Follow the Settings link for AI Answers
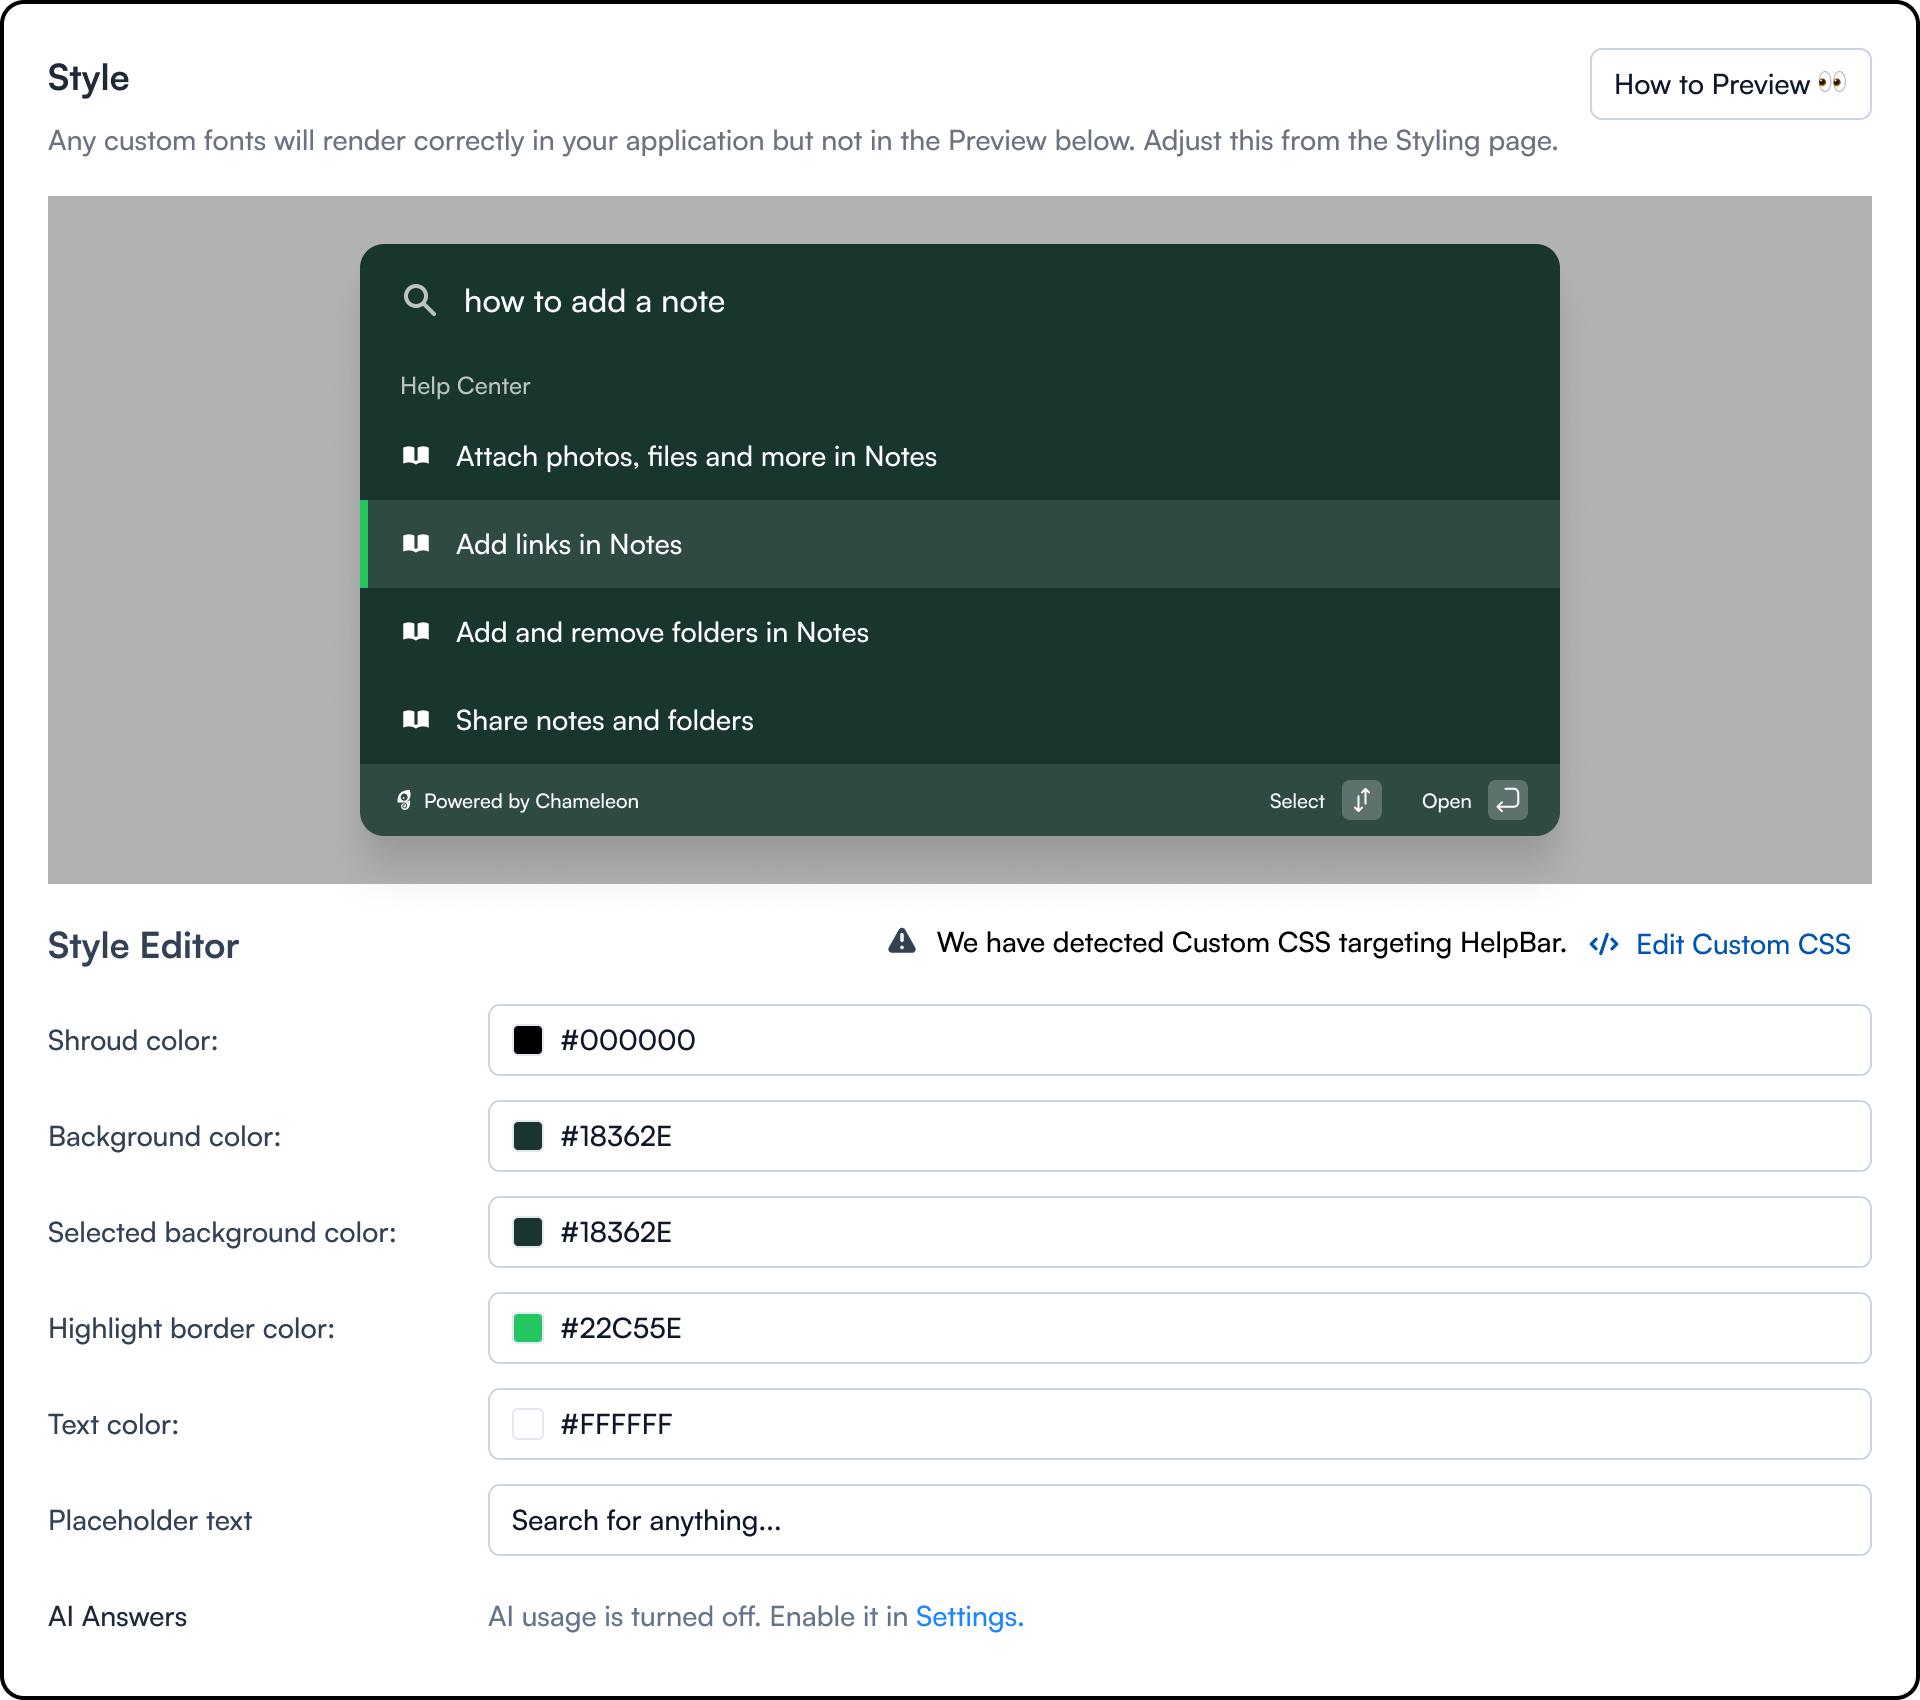 pos(968,1617)
